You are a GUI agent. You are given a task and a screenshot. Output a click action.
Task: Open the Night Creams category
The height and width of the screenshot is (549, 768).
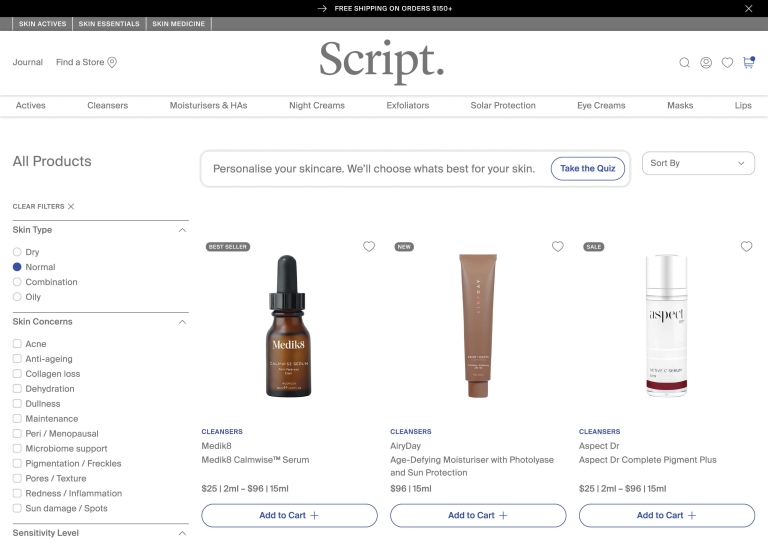point(317,105)
